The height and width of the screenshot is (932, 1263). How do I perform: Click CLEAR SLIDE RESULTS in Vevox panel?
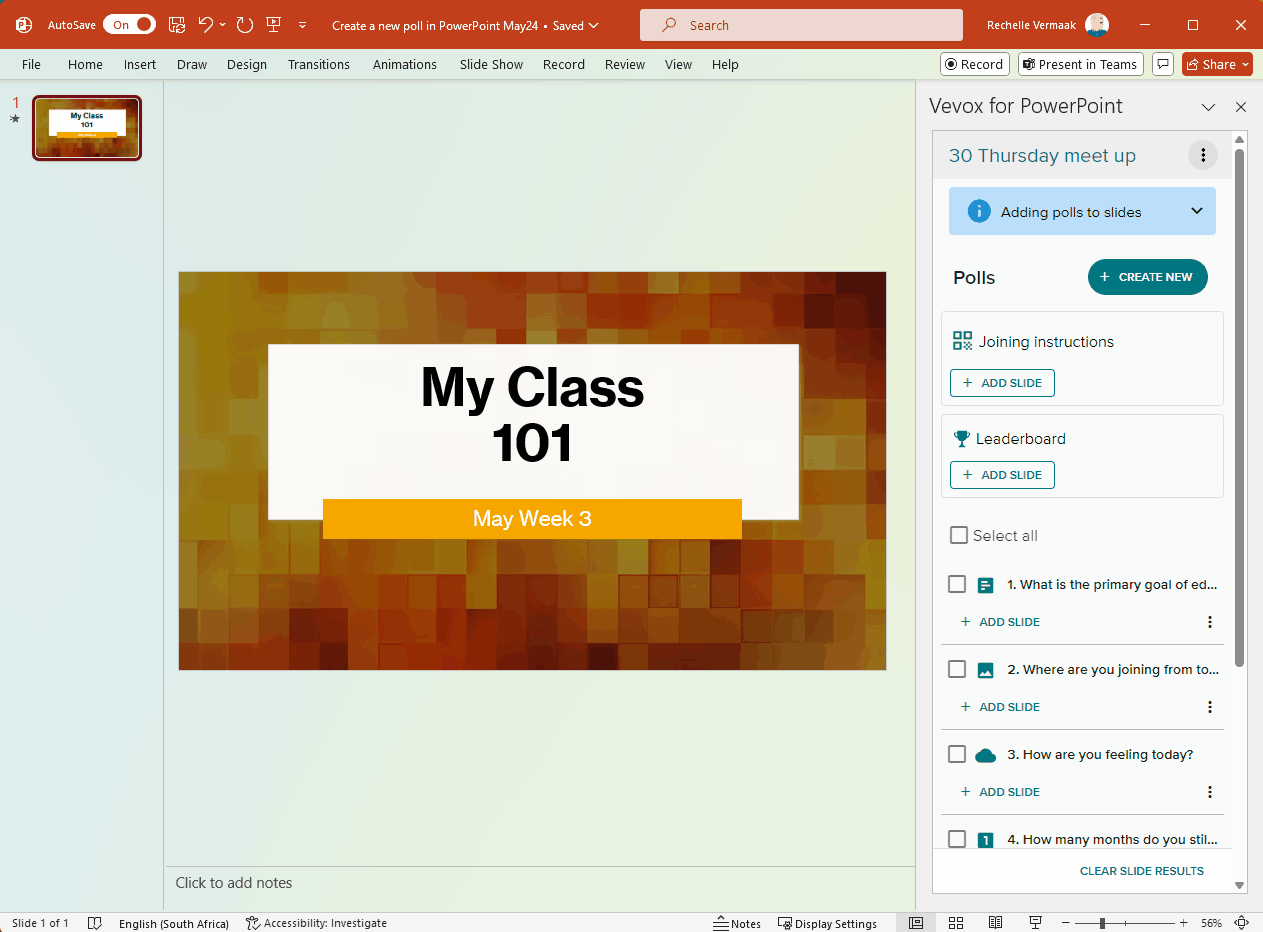pos(1141,870)
